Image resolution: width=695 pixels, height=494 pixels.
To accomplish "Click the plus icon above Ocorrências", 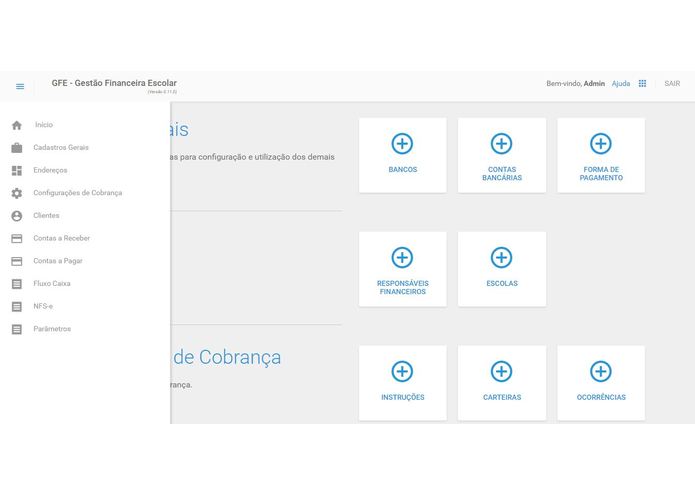I will [x=601, y=371].
